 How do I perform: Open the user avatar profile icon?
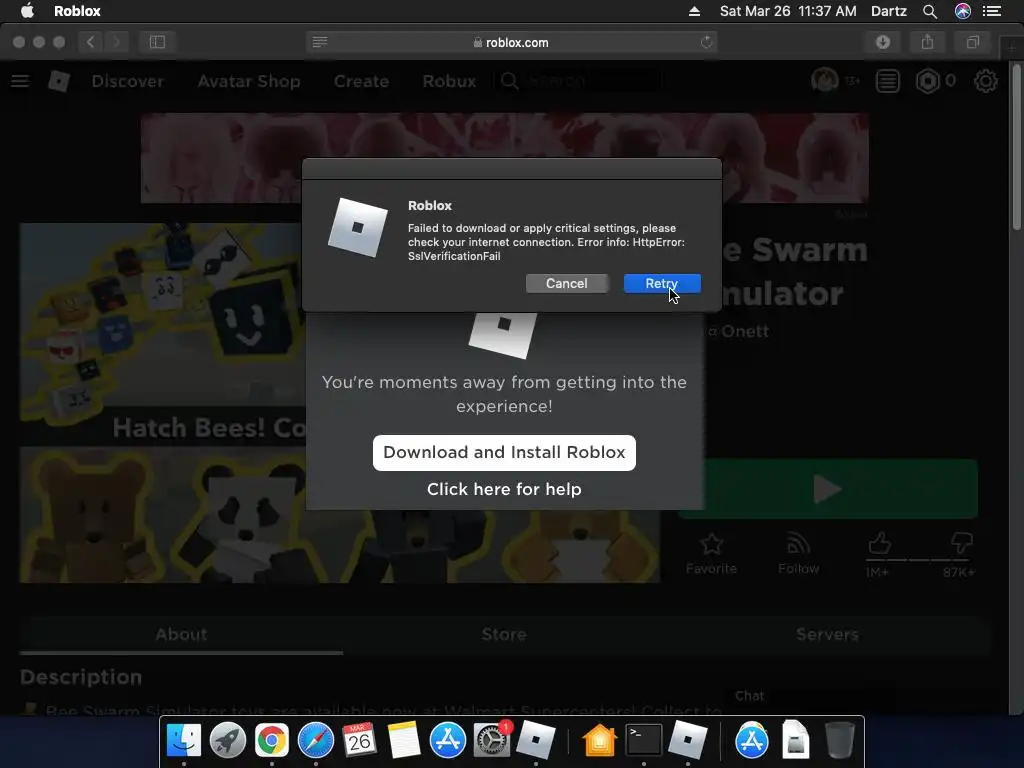824,81
